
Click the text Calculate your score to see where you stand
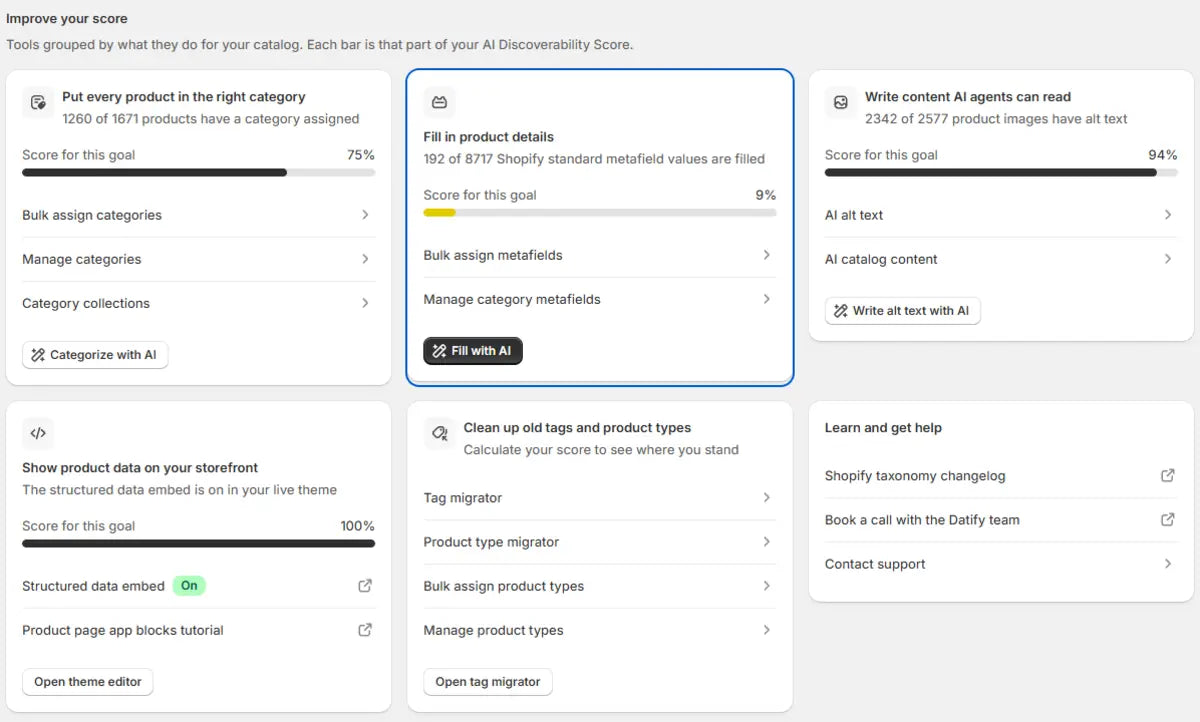601,450
